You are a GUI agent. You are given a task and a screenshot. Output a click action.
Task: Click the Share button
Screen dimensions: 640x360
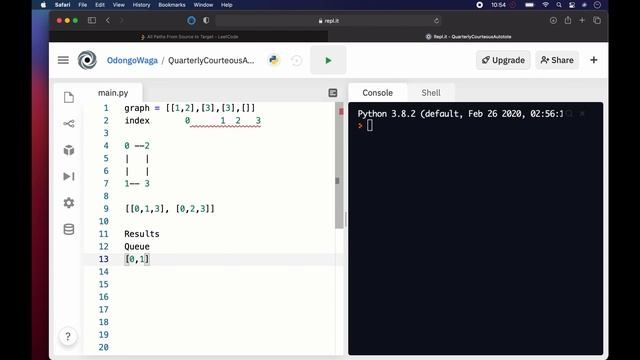557,60
